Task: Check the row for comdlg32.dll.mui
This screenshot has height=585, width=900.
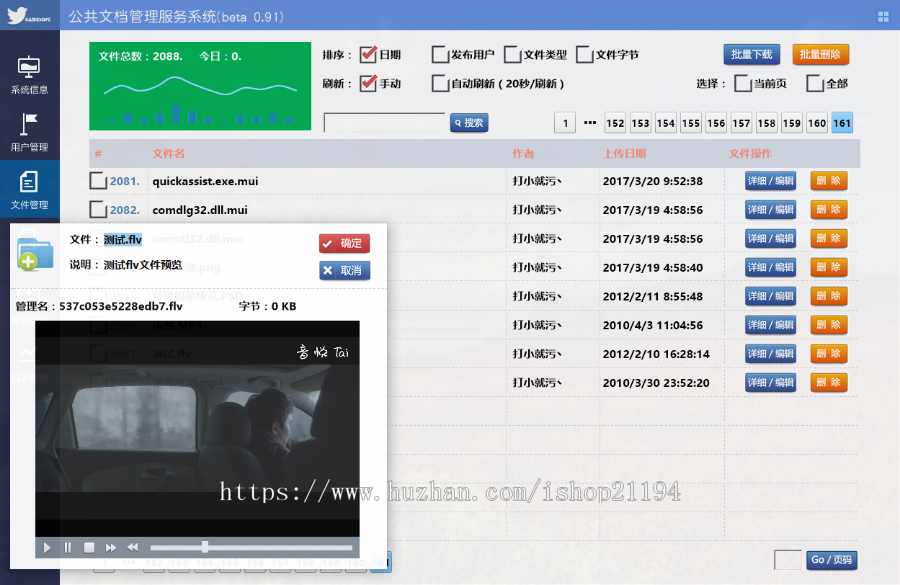Action: point(98,210)
